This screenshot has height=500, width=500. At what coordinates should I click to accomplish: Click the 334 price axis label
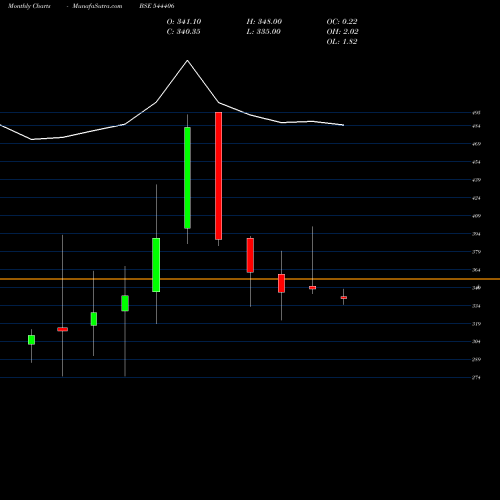coord(476,306)
